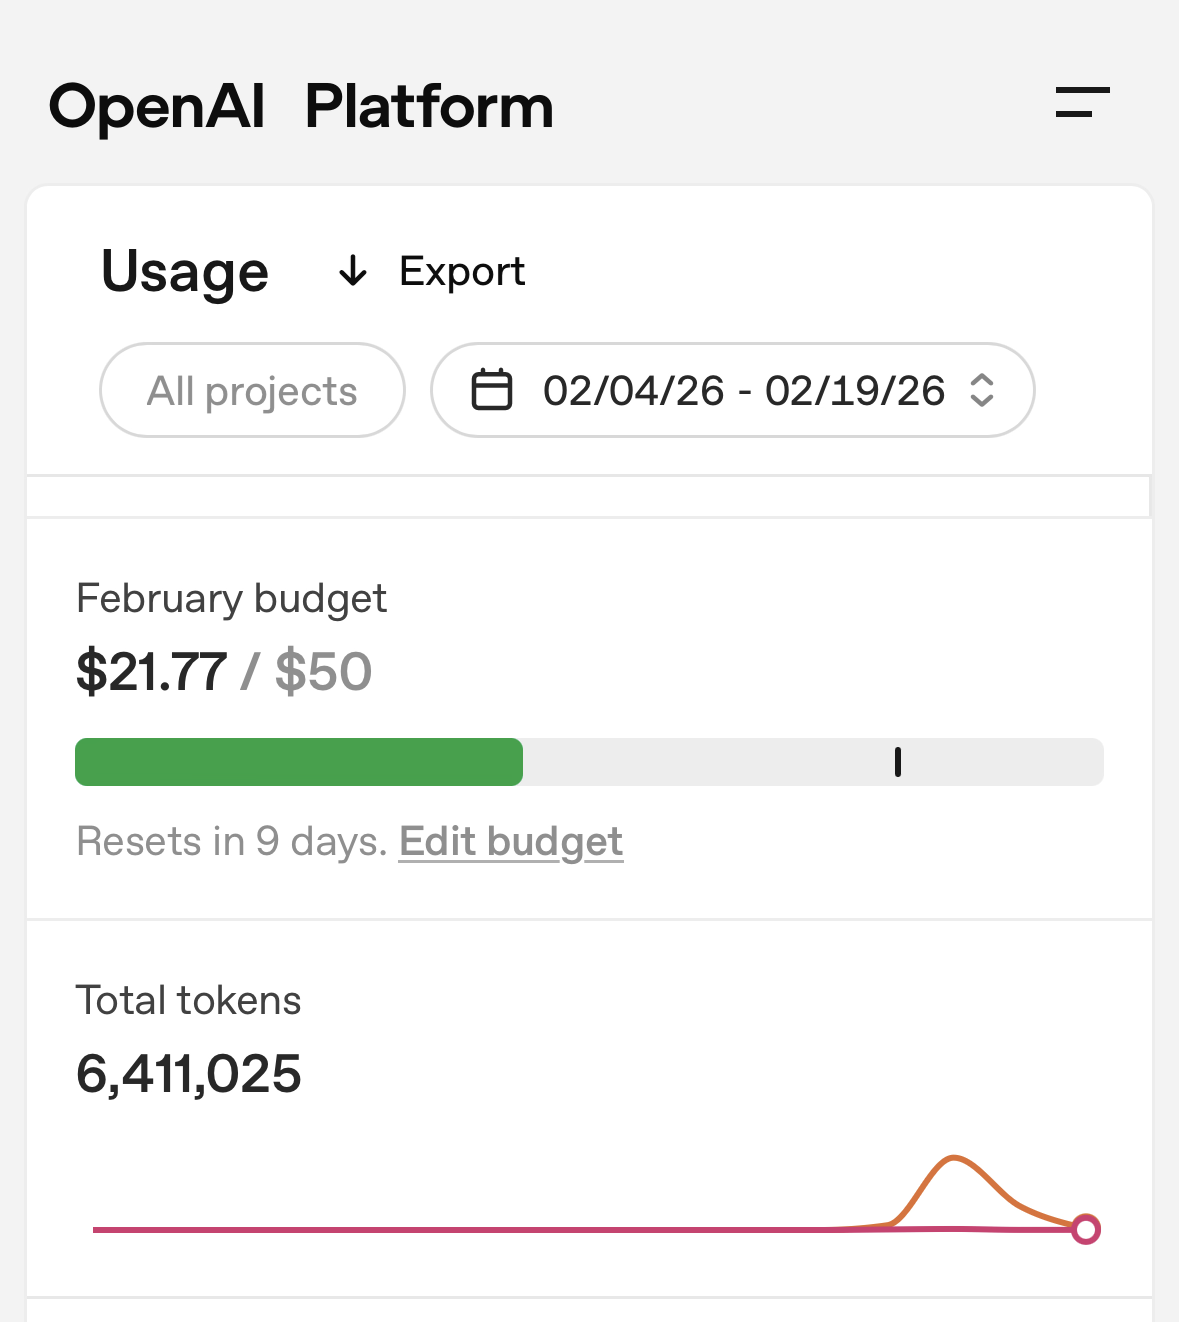Click the February budget label
Screen dimensions: 1179x1322
pyautogui.click(x=231, y=598)
